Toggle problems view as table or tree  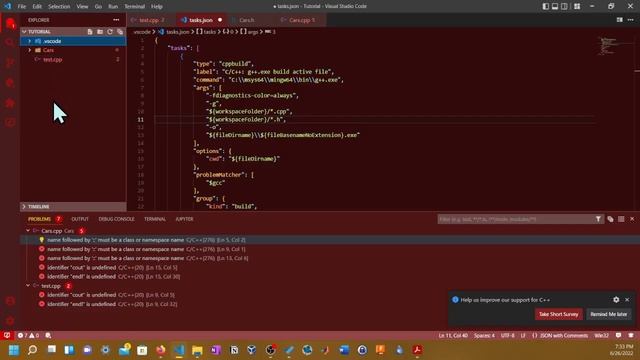pos(621,219)
